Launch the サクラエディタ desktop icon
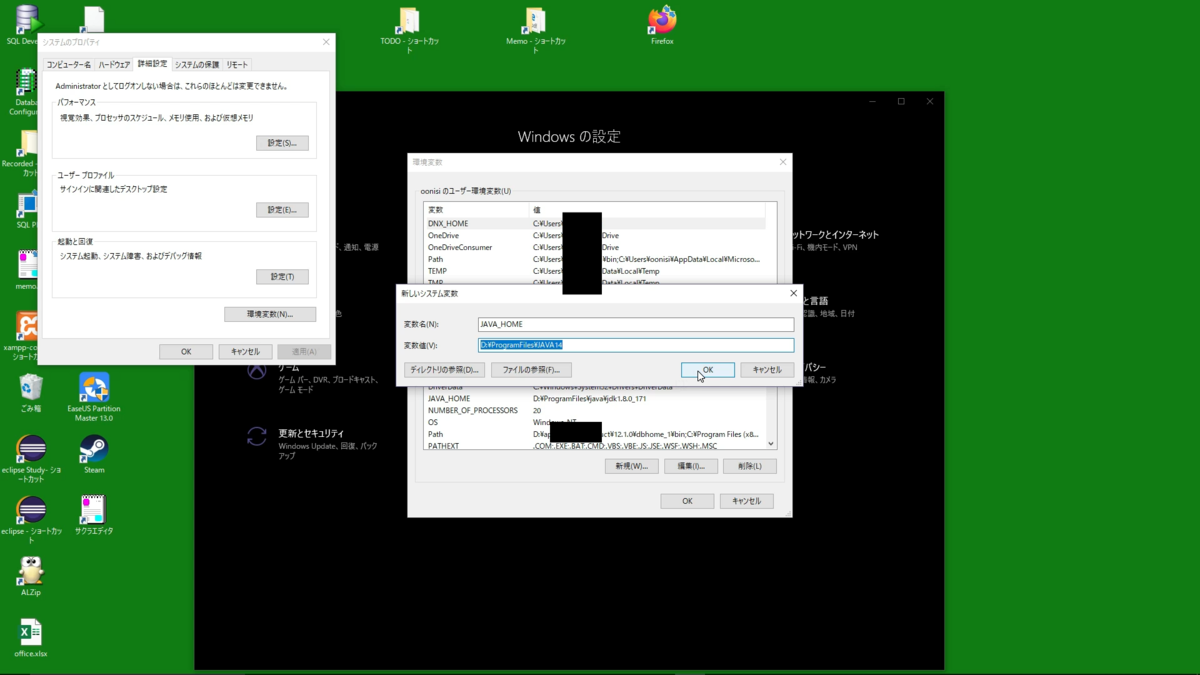1200x675 pixels. point(94,515)
